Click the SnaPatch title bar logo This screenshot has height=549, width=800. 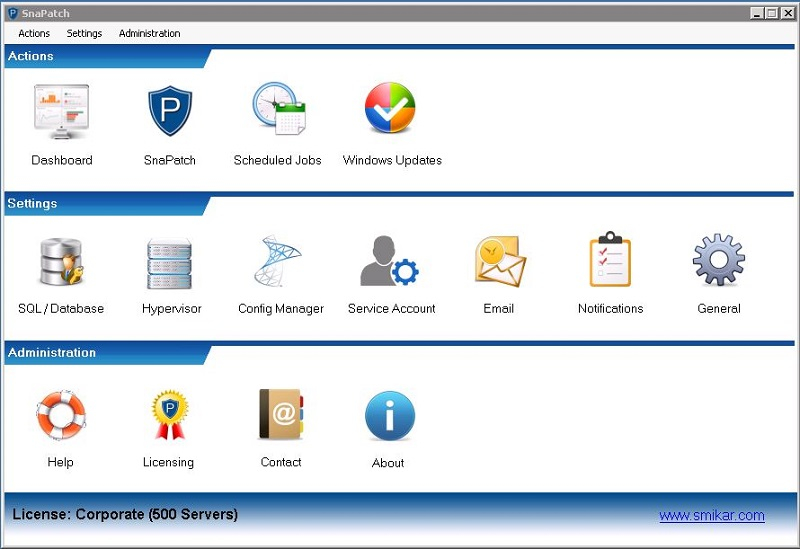[x=13, y=13]
